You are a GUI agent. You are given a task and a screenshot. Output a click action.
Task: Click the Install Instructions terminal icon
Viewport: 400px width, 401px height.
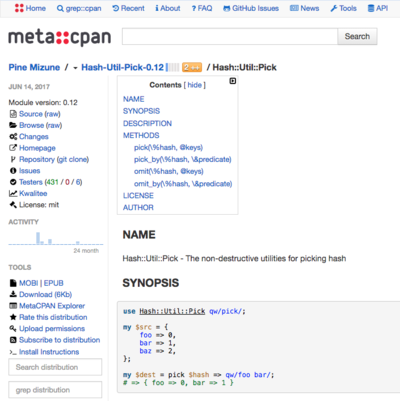[13, 352]
